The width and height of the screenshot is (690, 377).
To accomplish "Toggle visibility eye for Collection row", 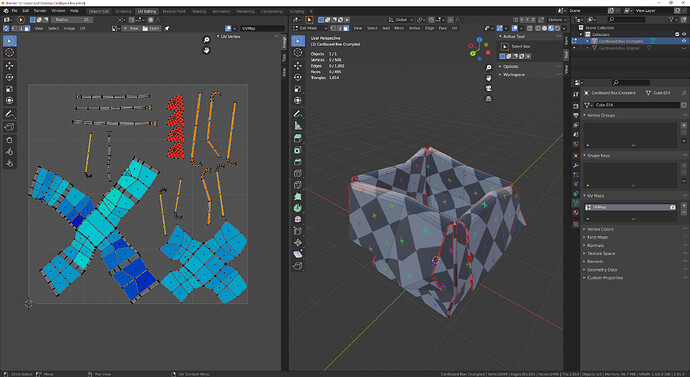I will 684,34.
